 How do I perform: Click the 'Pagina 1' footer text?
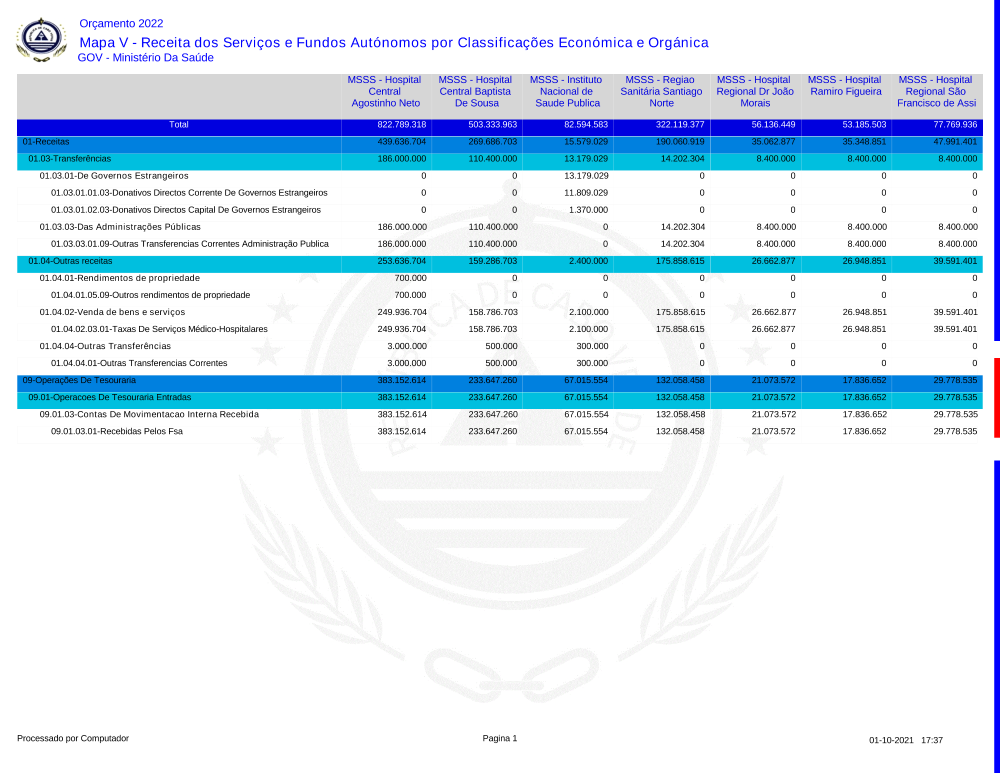coord(499,738)
